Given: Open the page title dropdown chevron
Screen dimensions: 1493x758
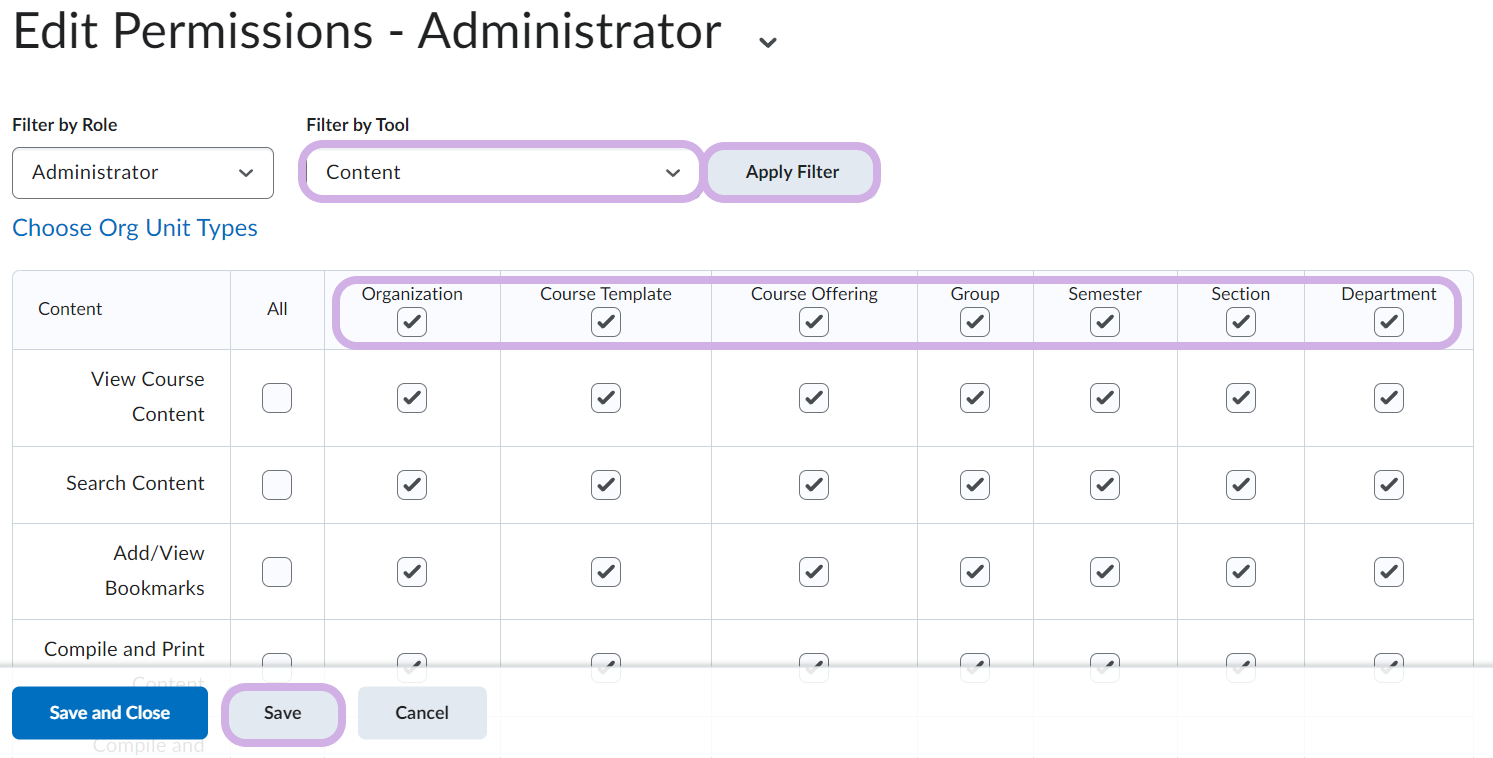Looking at the screenshot, I should [767, 42].
